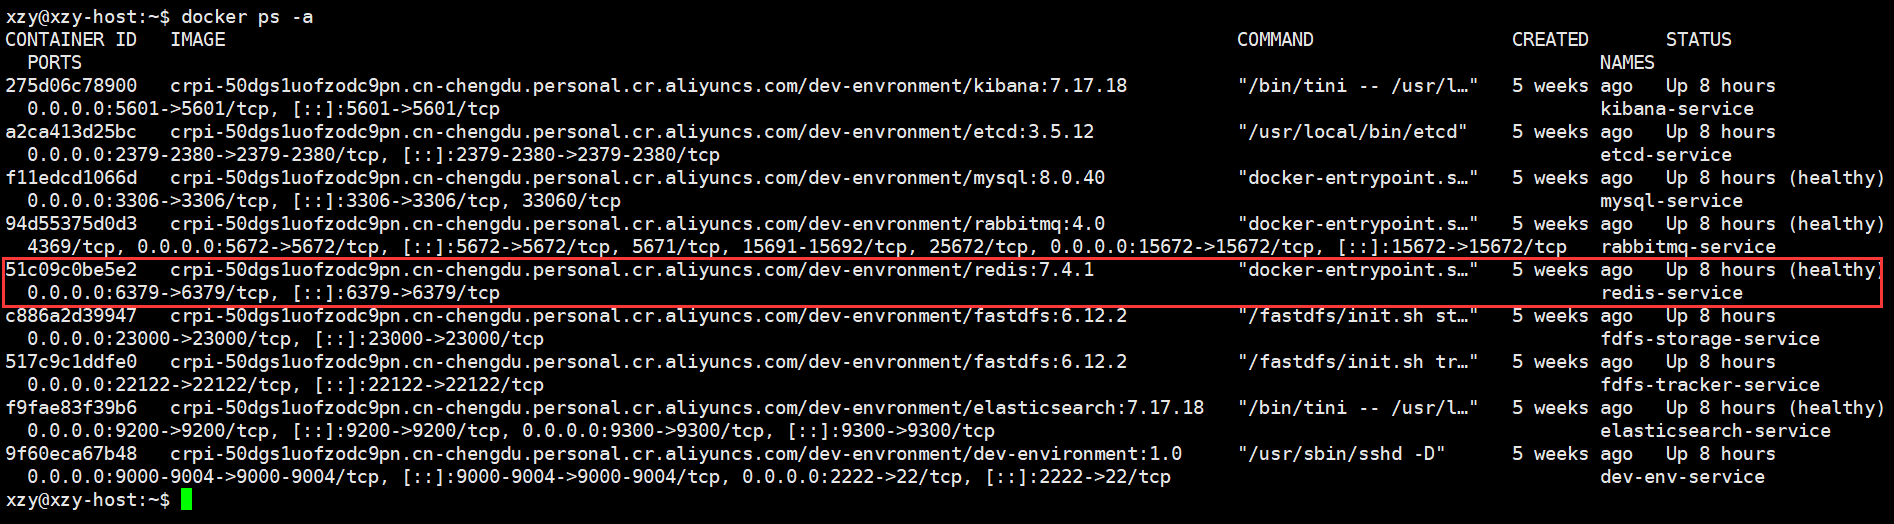Click the elasticsearch-service container name
1894x524 pixels.
pyautogui.click(x=1715, y=431)
